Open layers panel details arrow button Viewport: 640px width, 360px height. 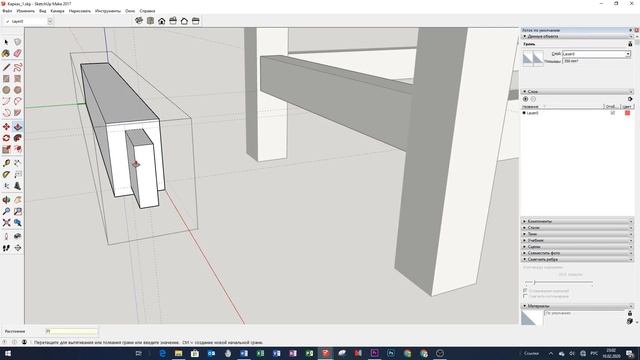(x=630, y=99)
